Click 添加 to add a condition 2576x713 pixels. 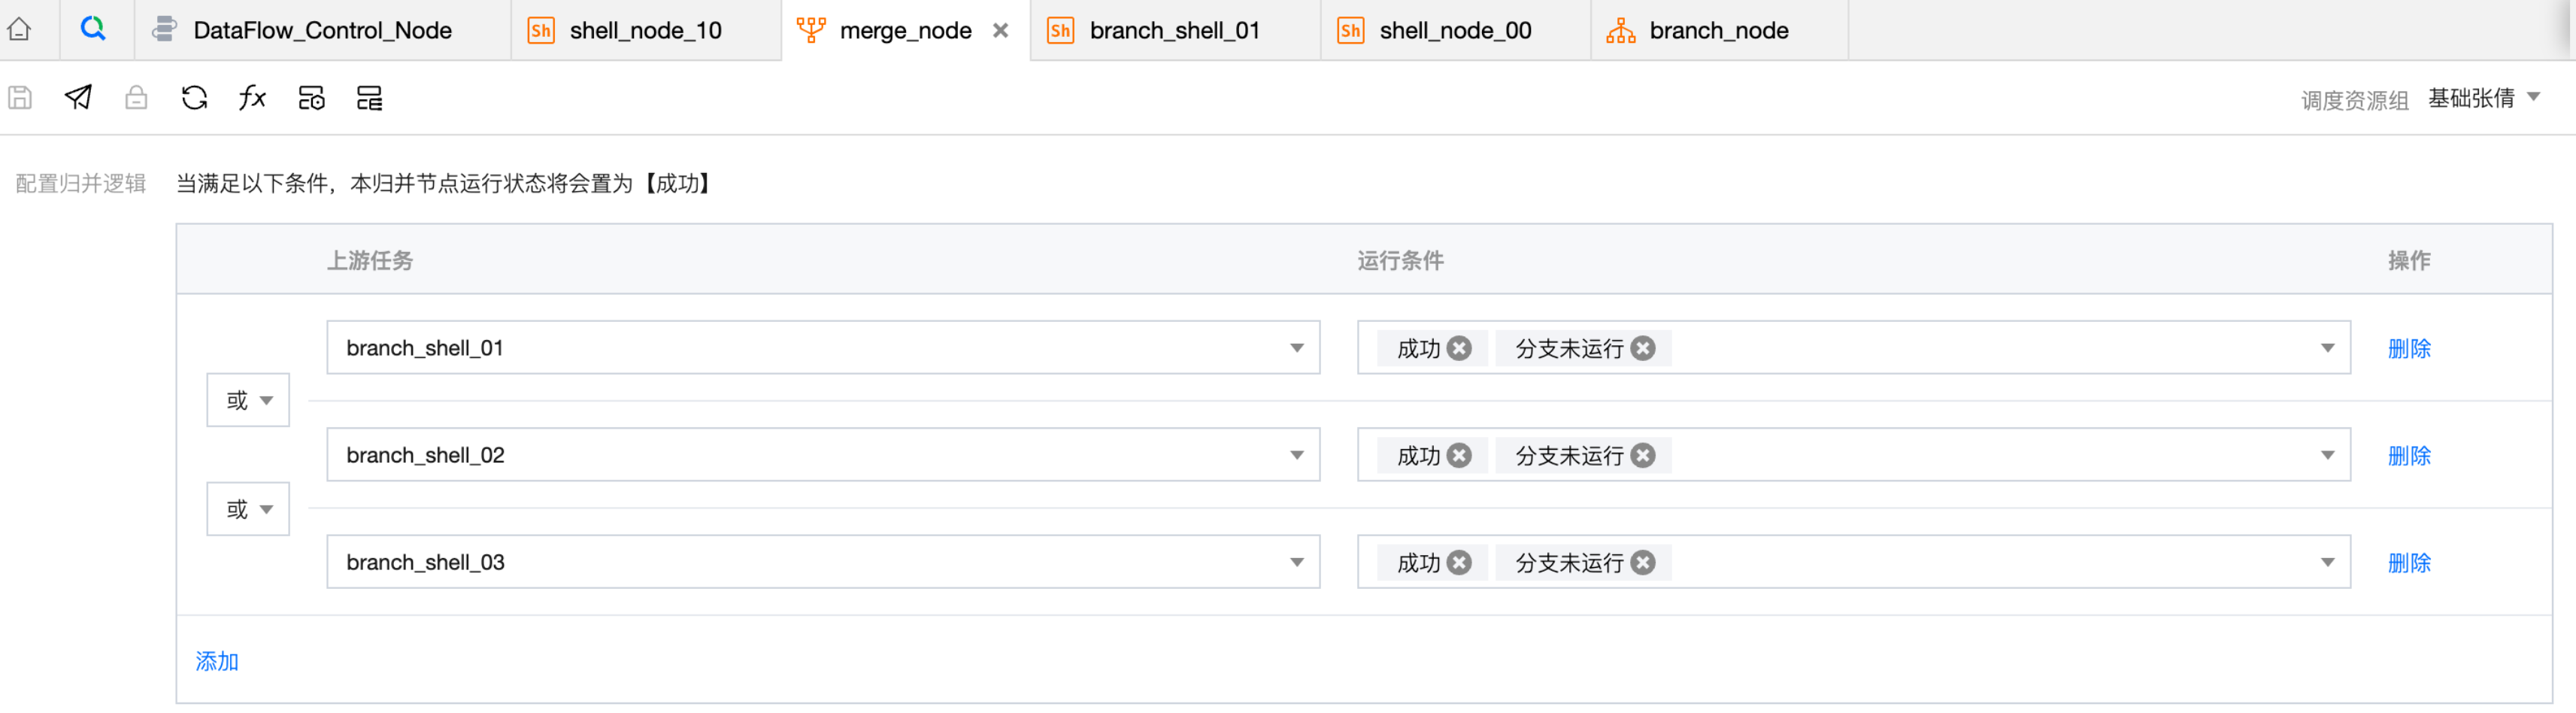217,661
